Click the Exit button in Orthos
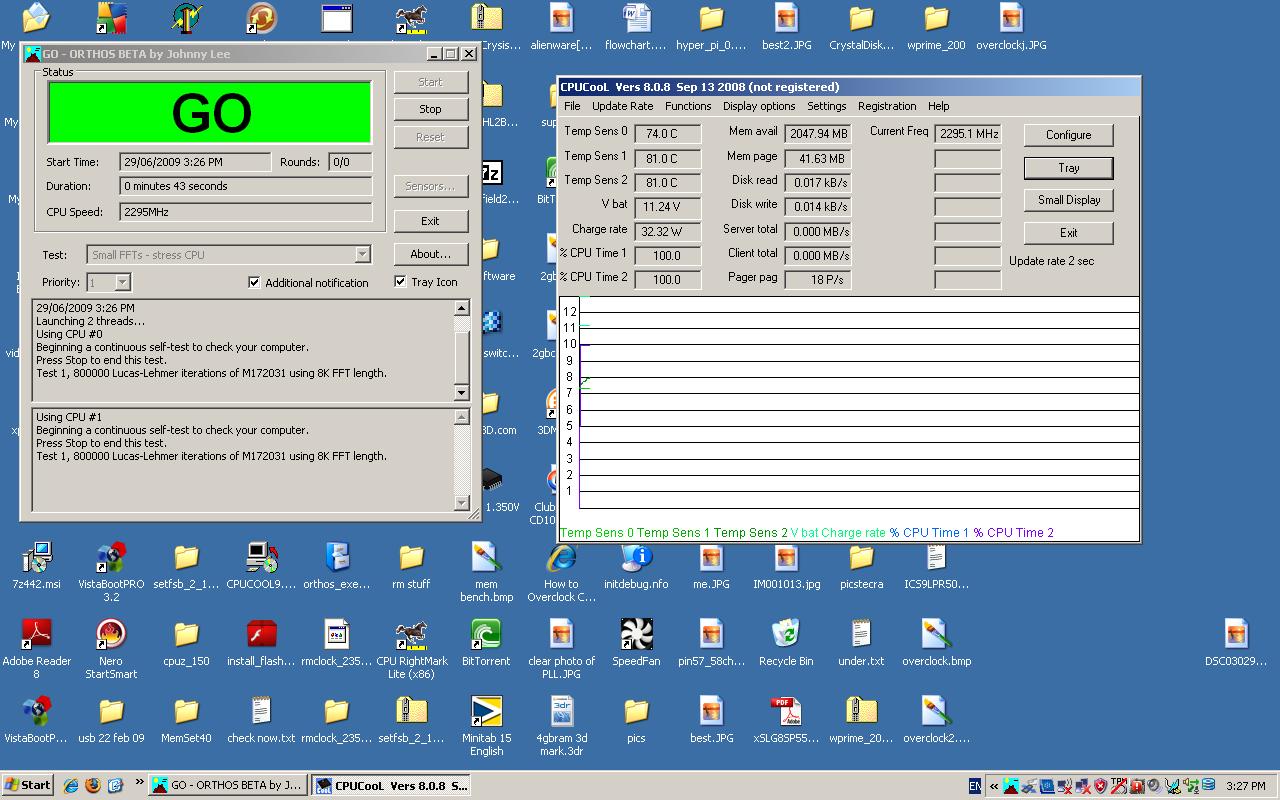The width and height of the screenshot is (1280, 800). (430, 221)
